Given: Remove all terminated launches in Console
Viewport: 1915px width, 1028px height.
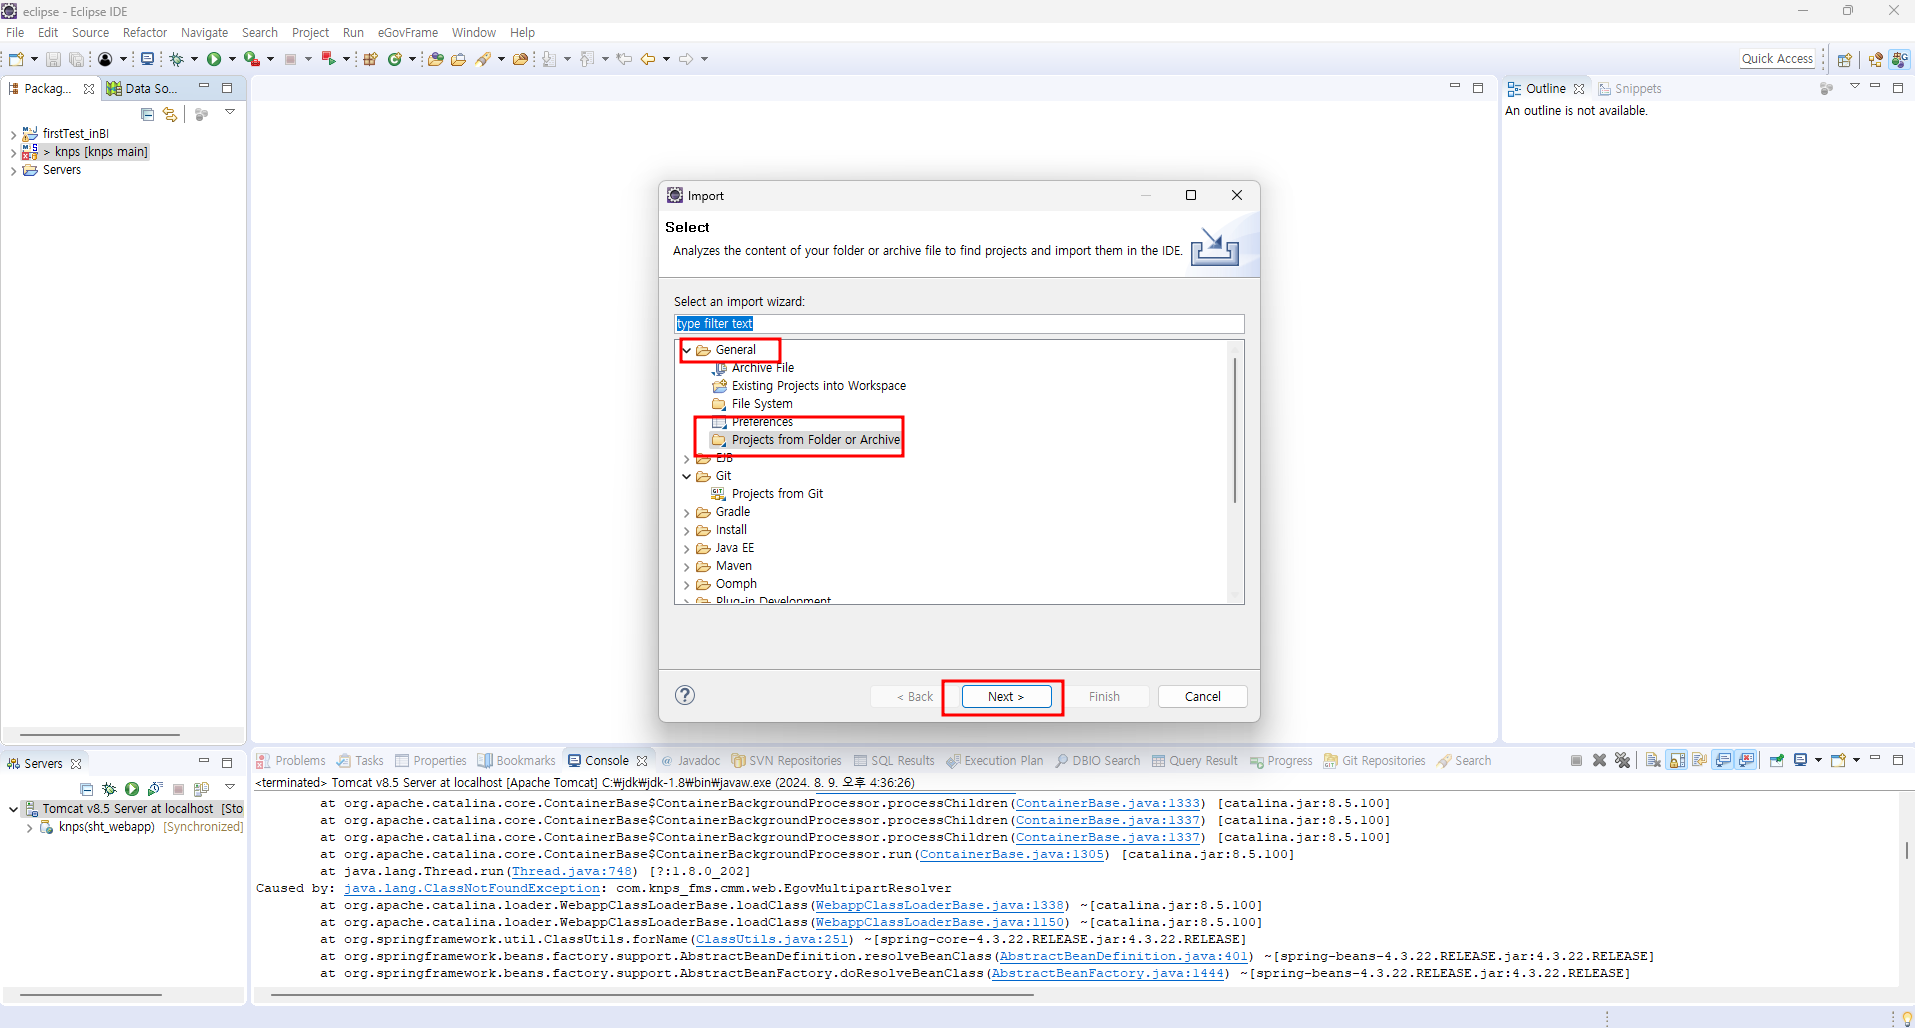Looking at the screenshot, I should pos(1622,760).
